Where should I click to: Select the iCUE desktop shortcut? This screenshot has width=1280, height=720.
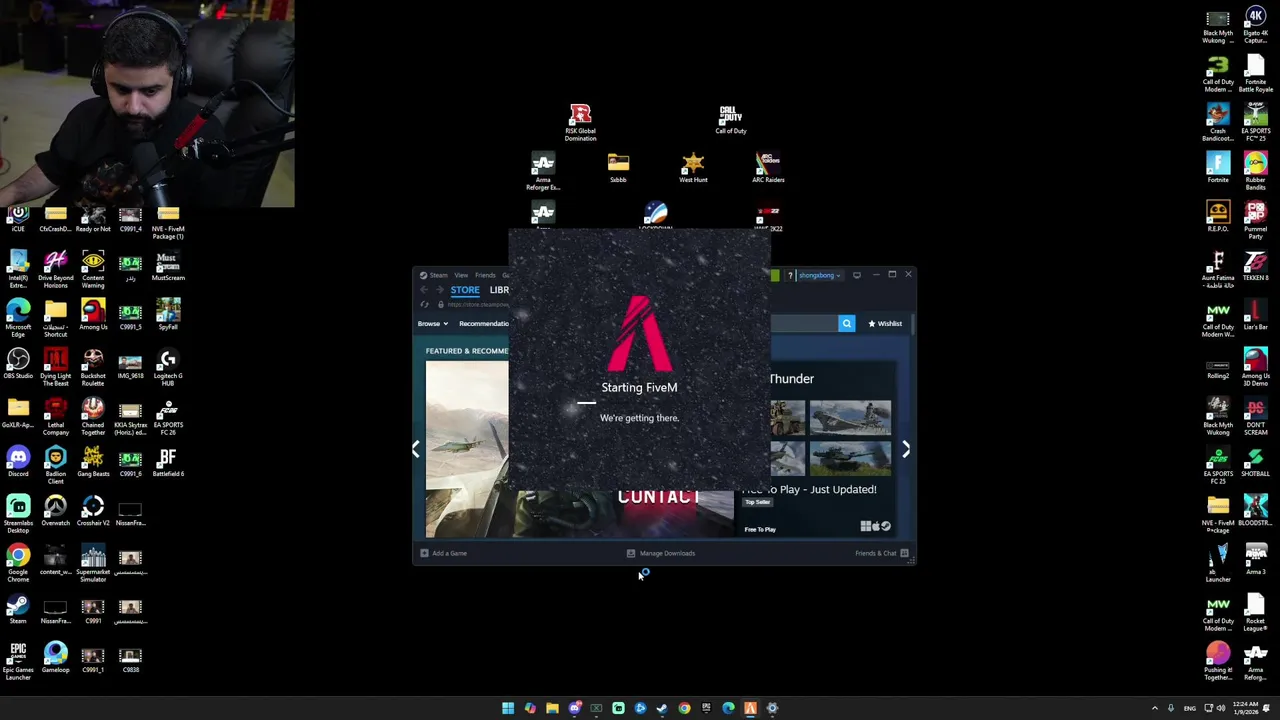point(18,217)
